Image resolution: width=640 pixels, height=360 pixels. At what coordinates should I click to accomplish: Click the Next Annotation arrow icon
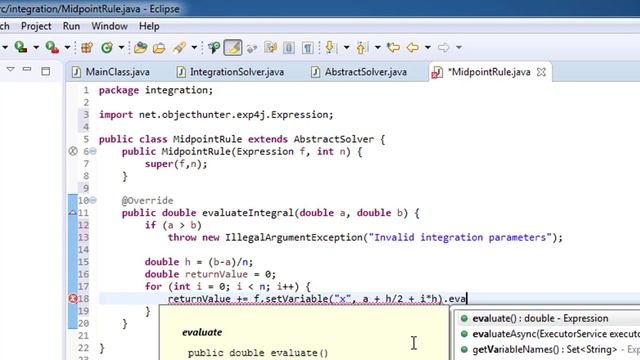[x=330, y=47]
